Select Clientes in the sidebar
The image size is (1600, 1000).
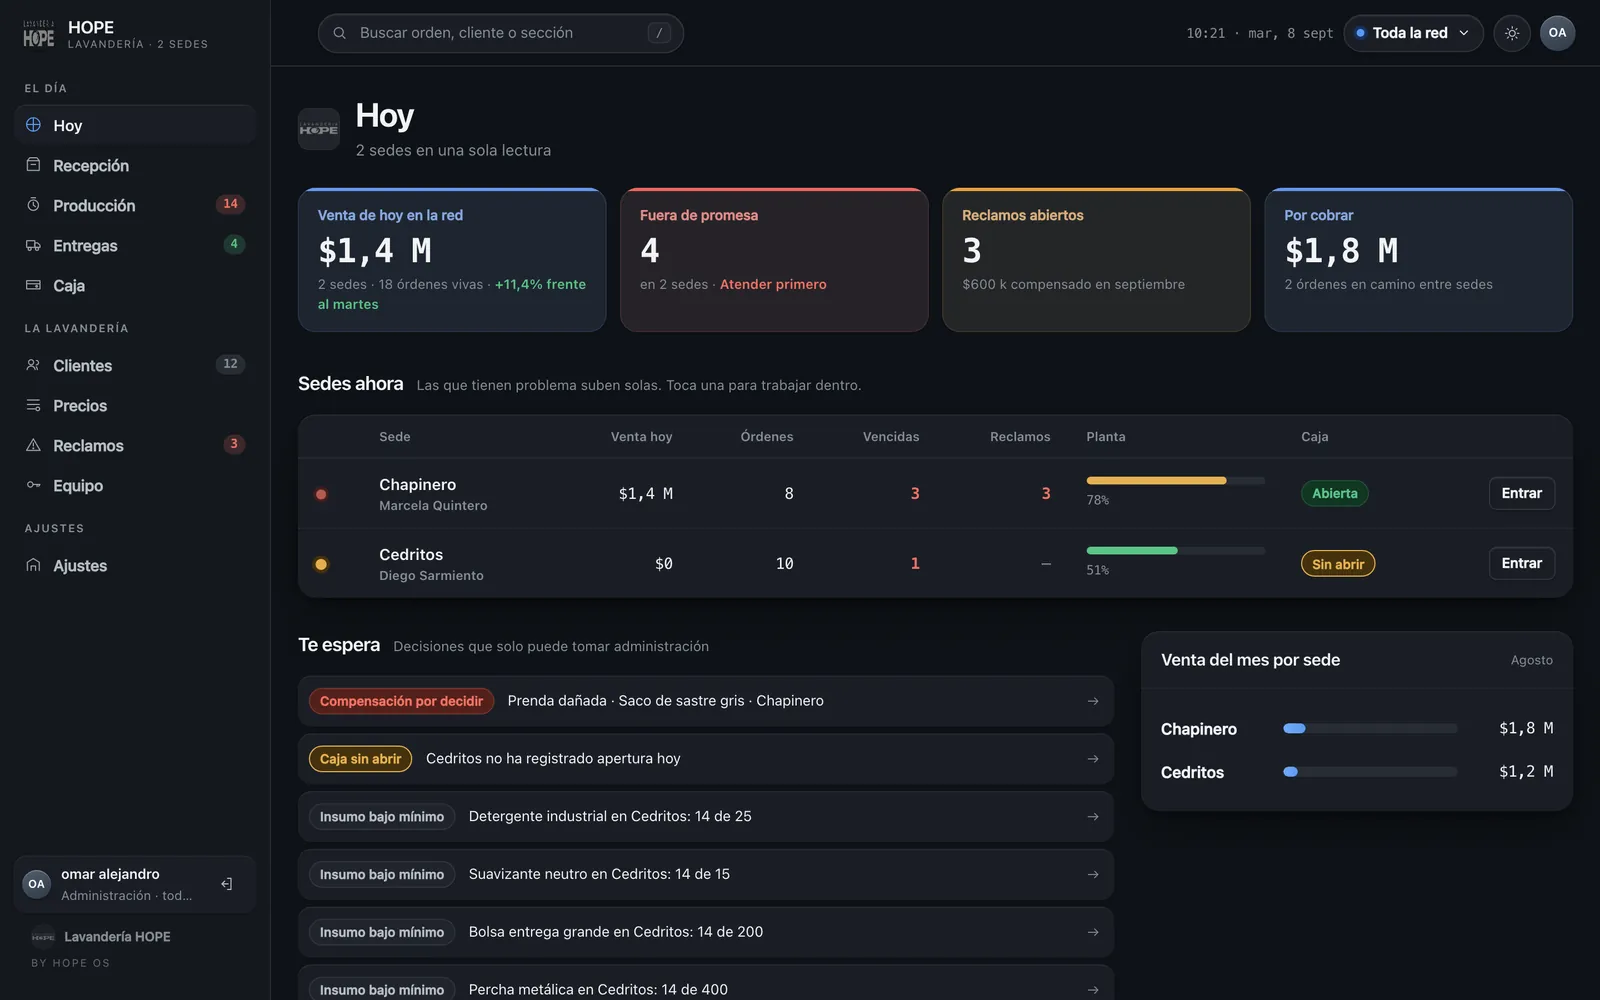tap(135, 365)
